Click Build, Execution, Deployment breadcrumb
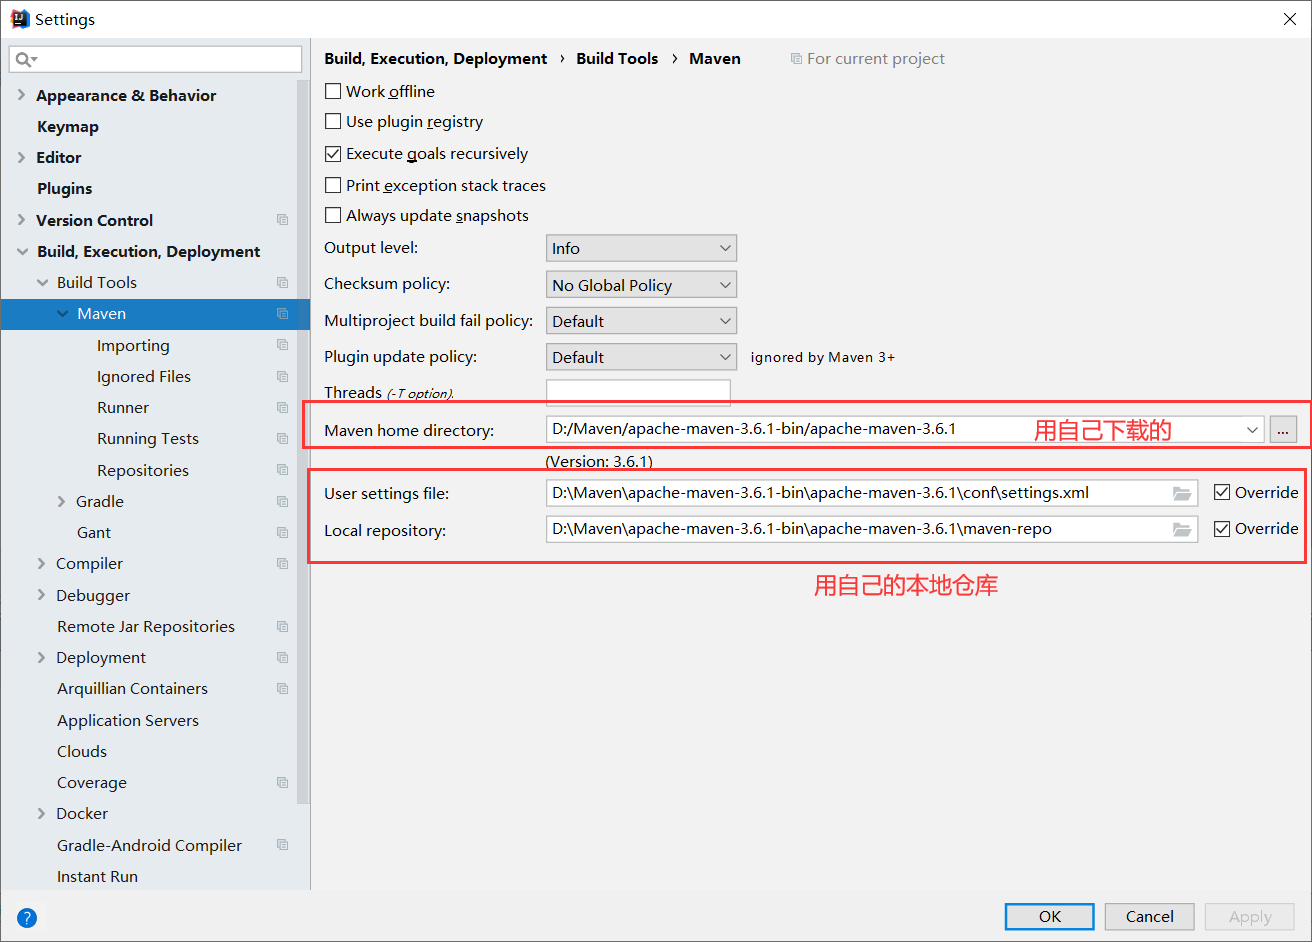 point(436,59)
